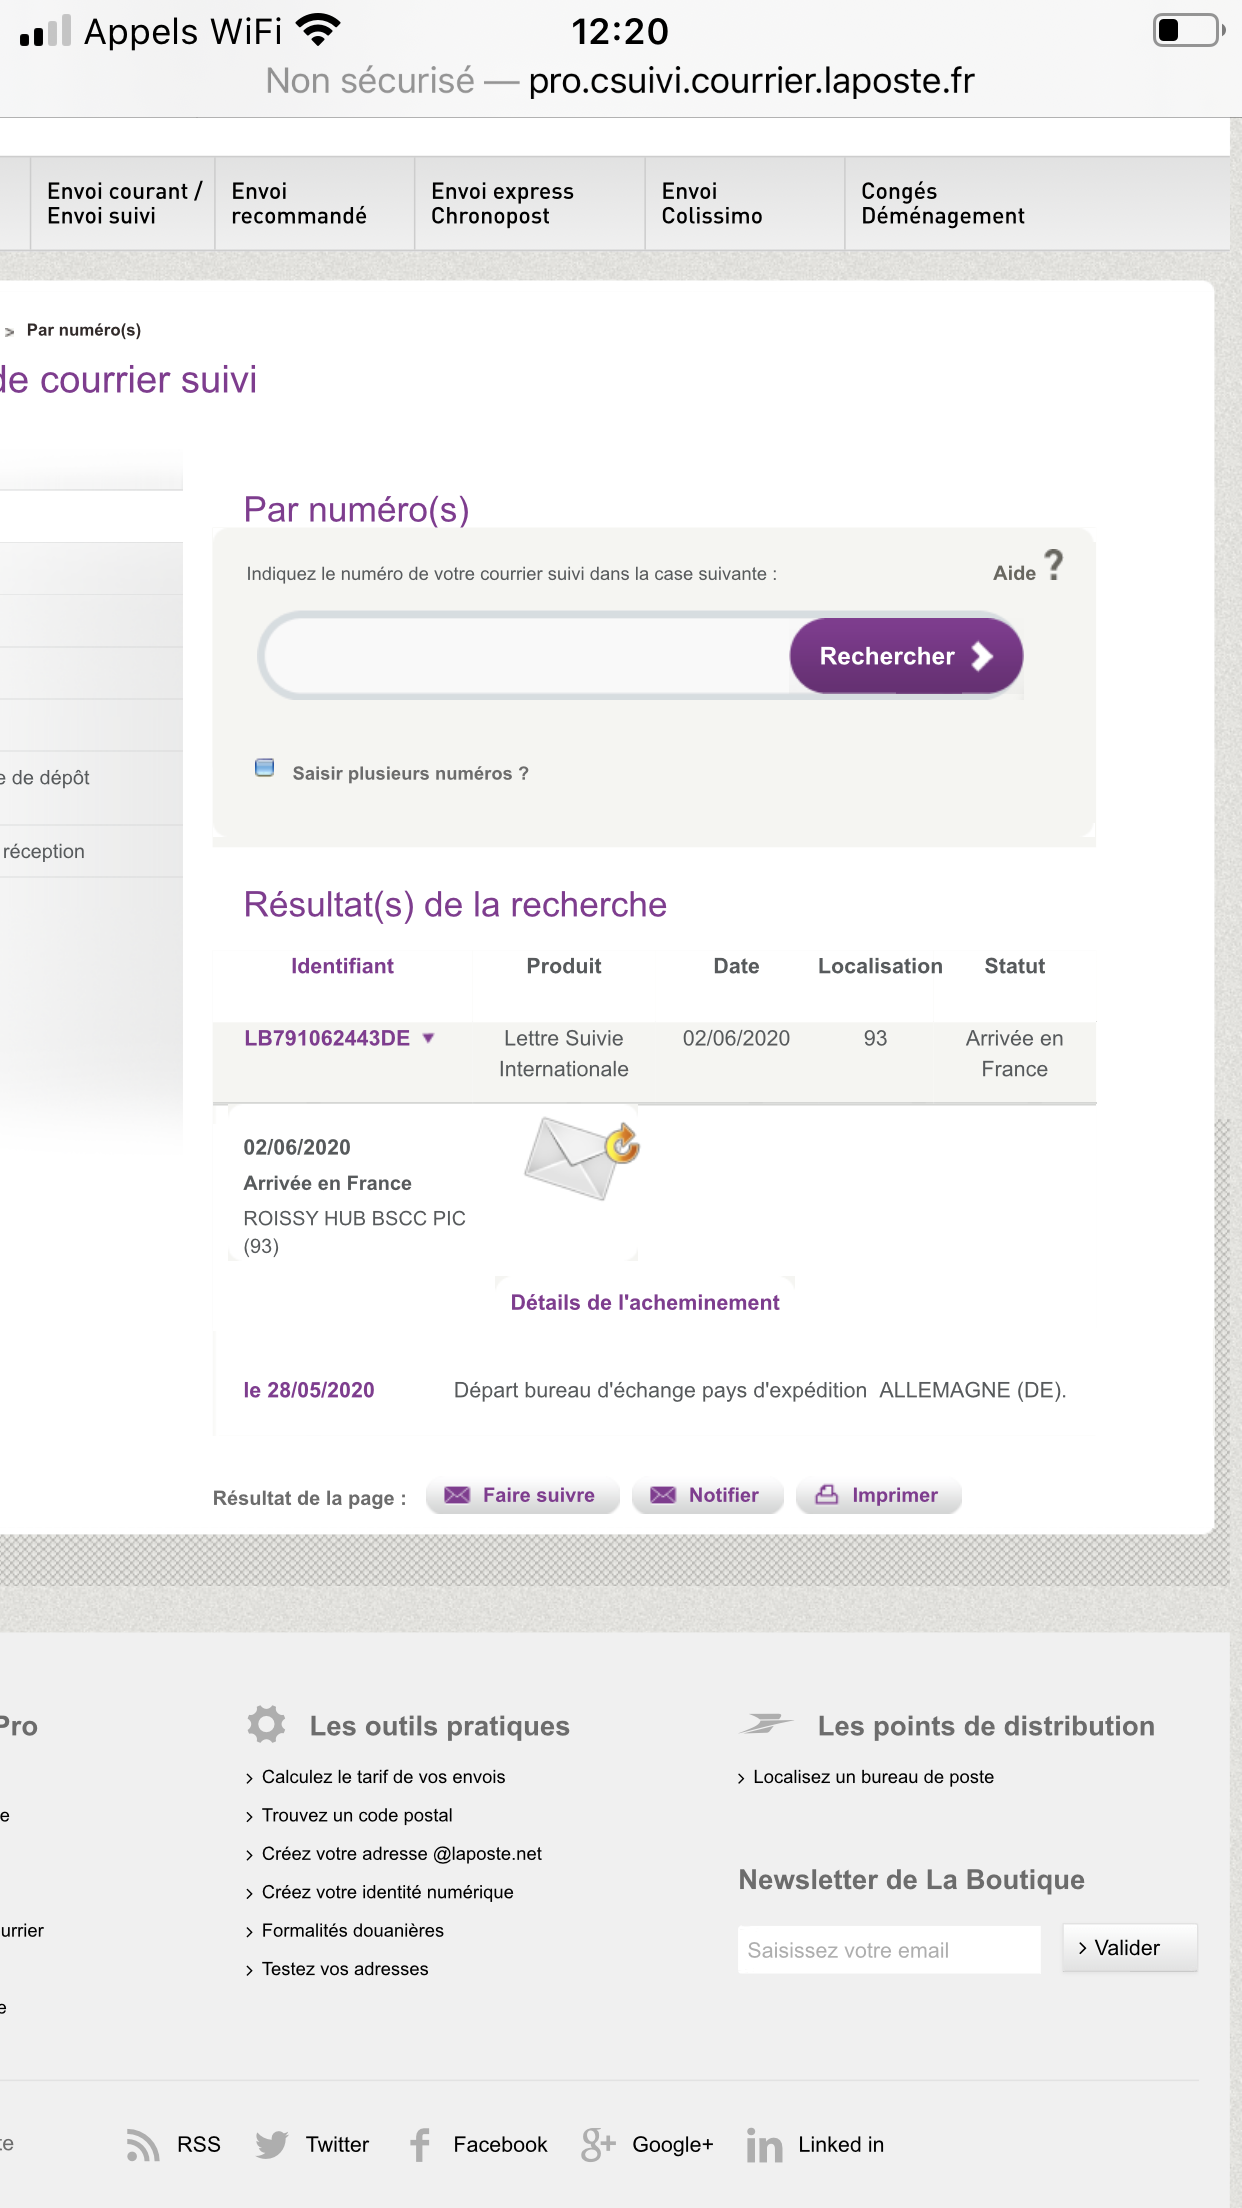
Task: Click the RSS feed icon
Action: pyautogui.click(x=143, y=2145)
